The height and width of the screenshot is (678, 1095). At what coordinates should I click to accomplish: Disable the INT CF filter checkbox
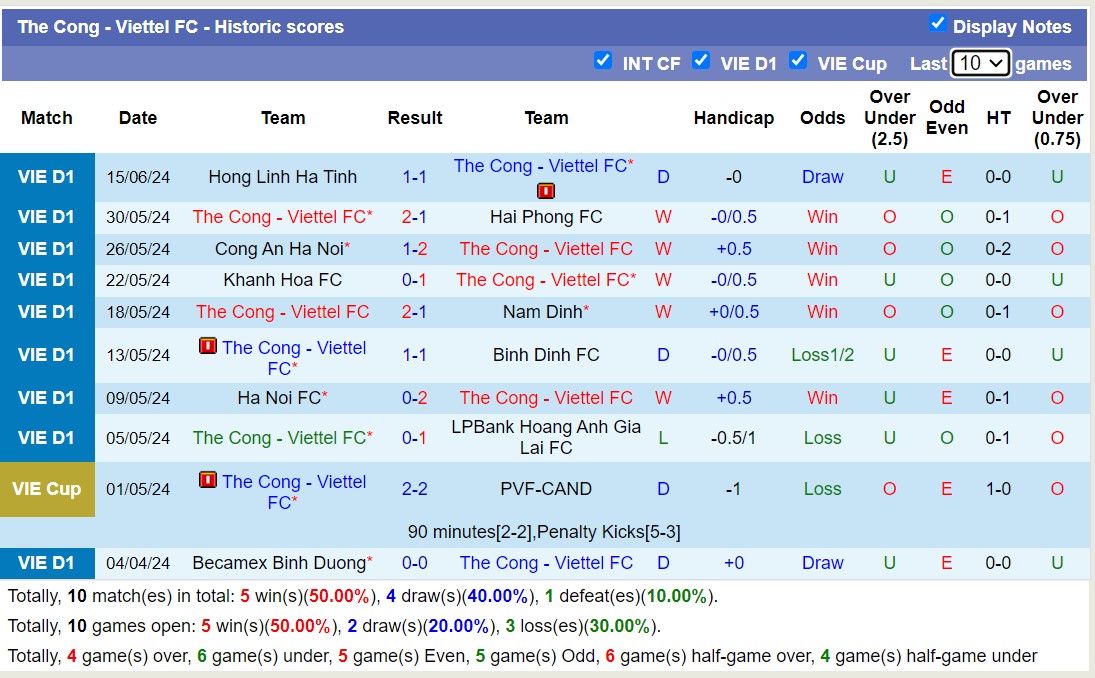tap(604, 61)
